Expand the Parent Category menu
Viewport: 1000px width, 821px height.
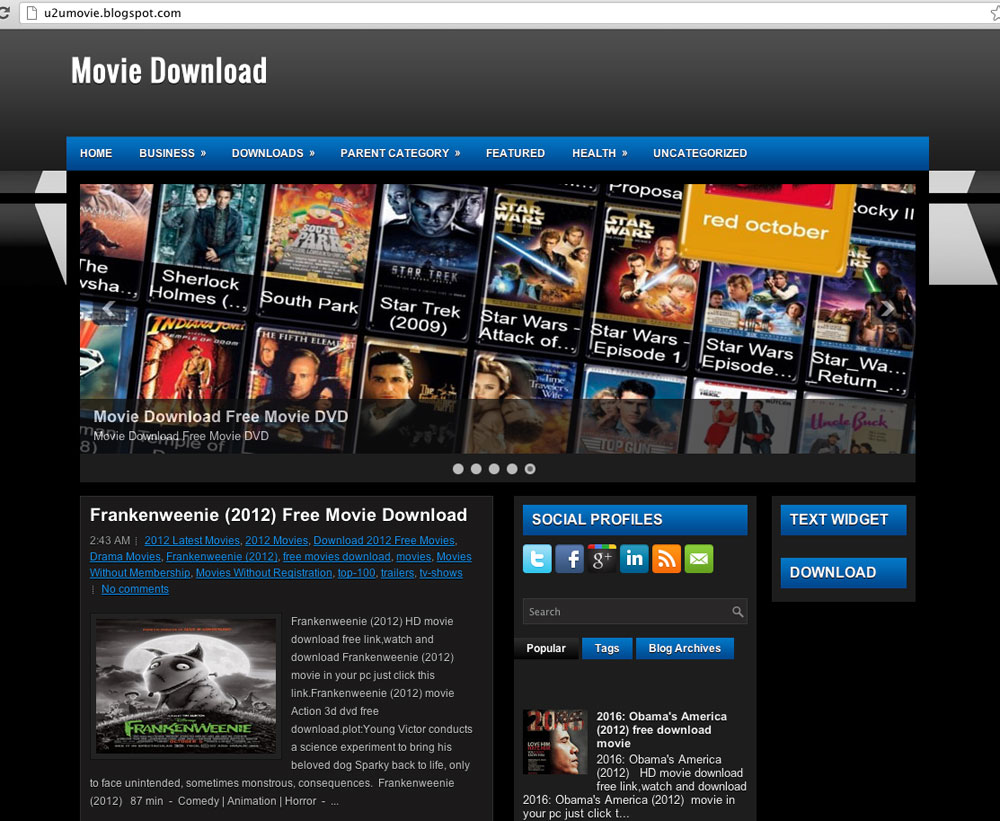click(x=400, y=153)
